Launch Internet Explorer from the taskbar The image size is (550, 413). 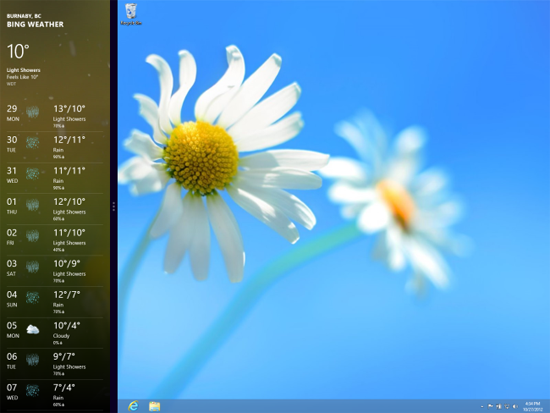click(133, 406)
